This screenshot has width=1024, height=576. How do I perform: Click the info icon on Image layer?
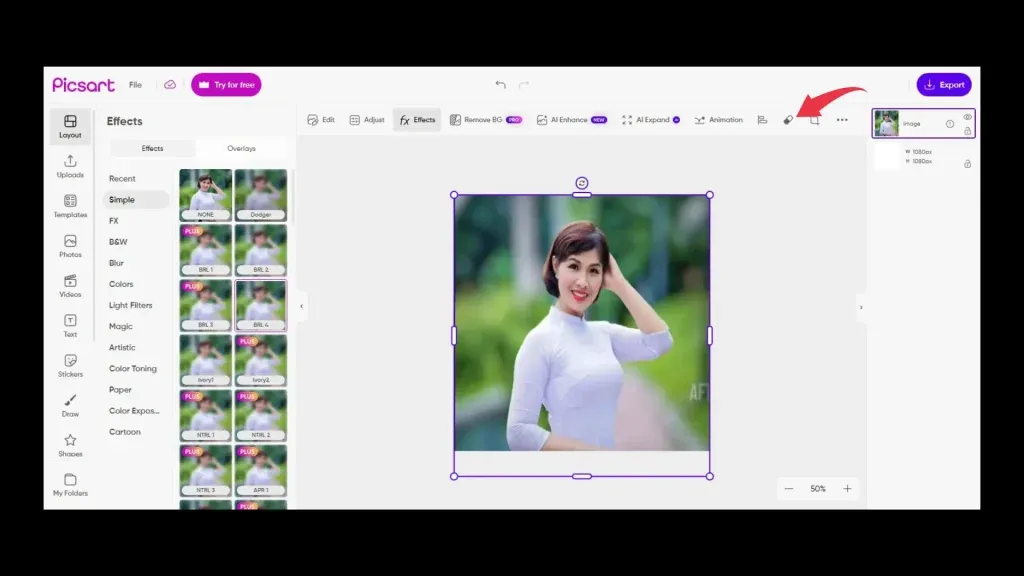950,124
